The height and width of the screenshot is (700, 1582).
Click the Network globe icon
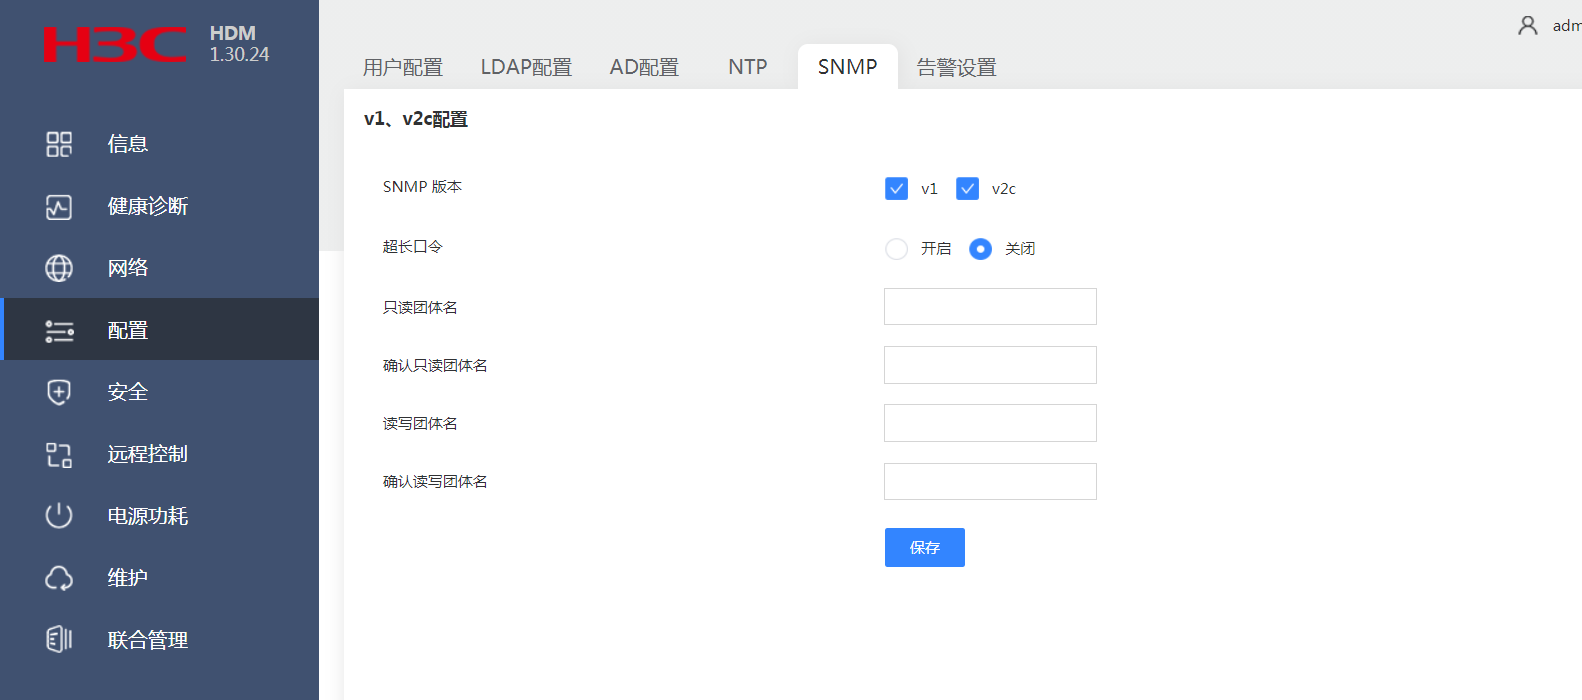[59, 268]
